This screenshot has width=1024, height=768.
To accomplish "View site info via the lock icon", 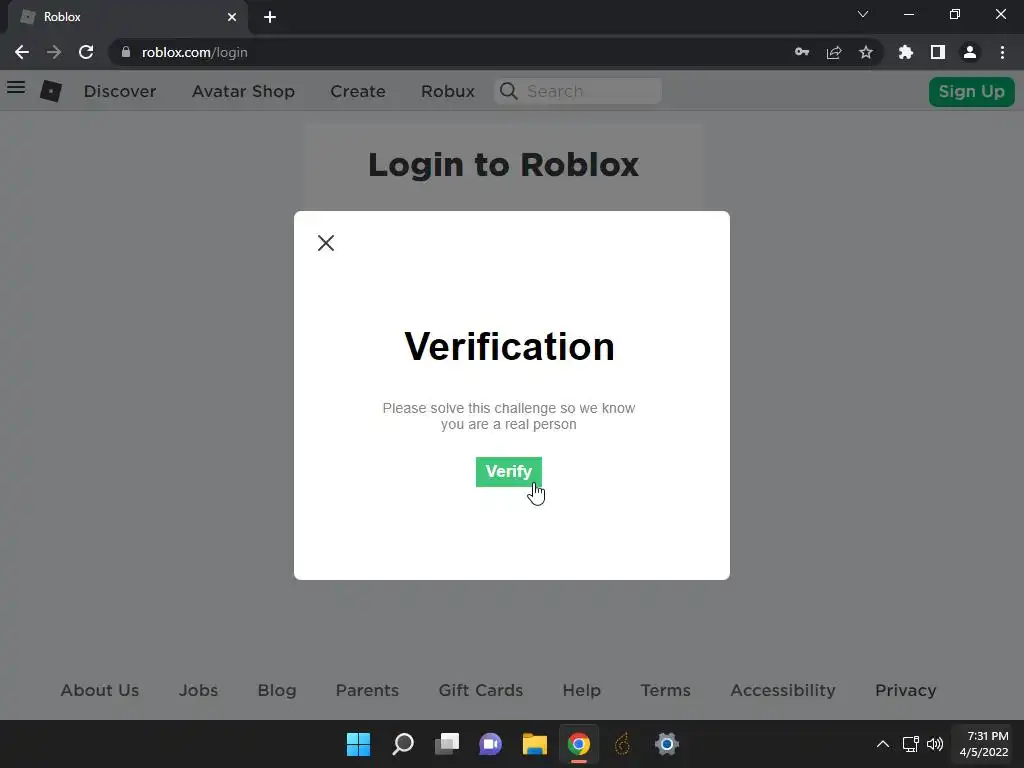I will click(126, 52).
